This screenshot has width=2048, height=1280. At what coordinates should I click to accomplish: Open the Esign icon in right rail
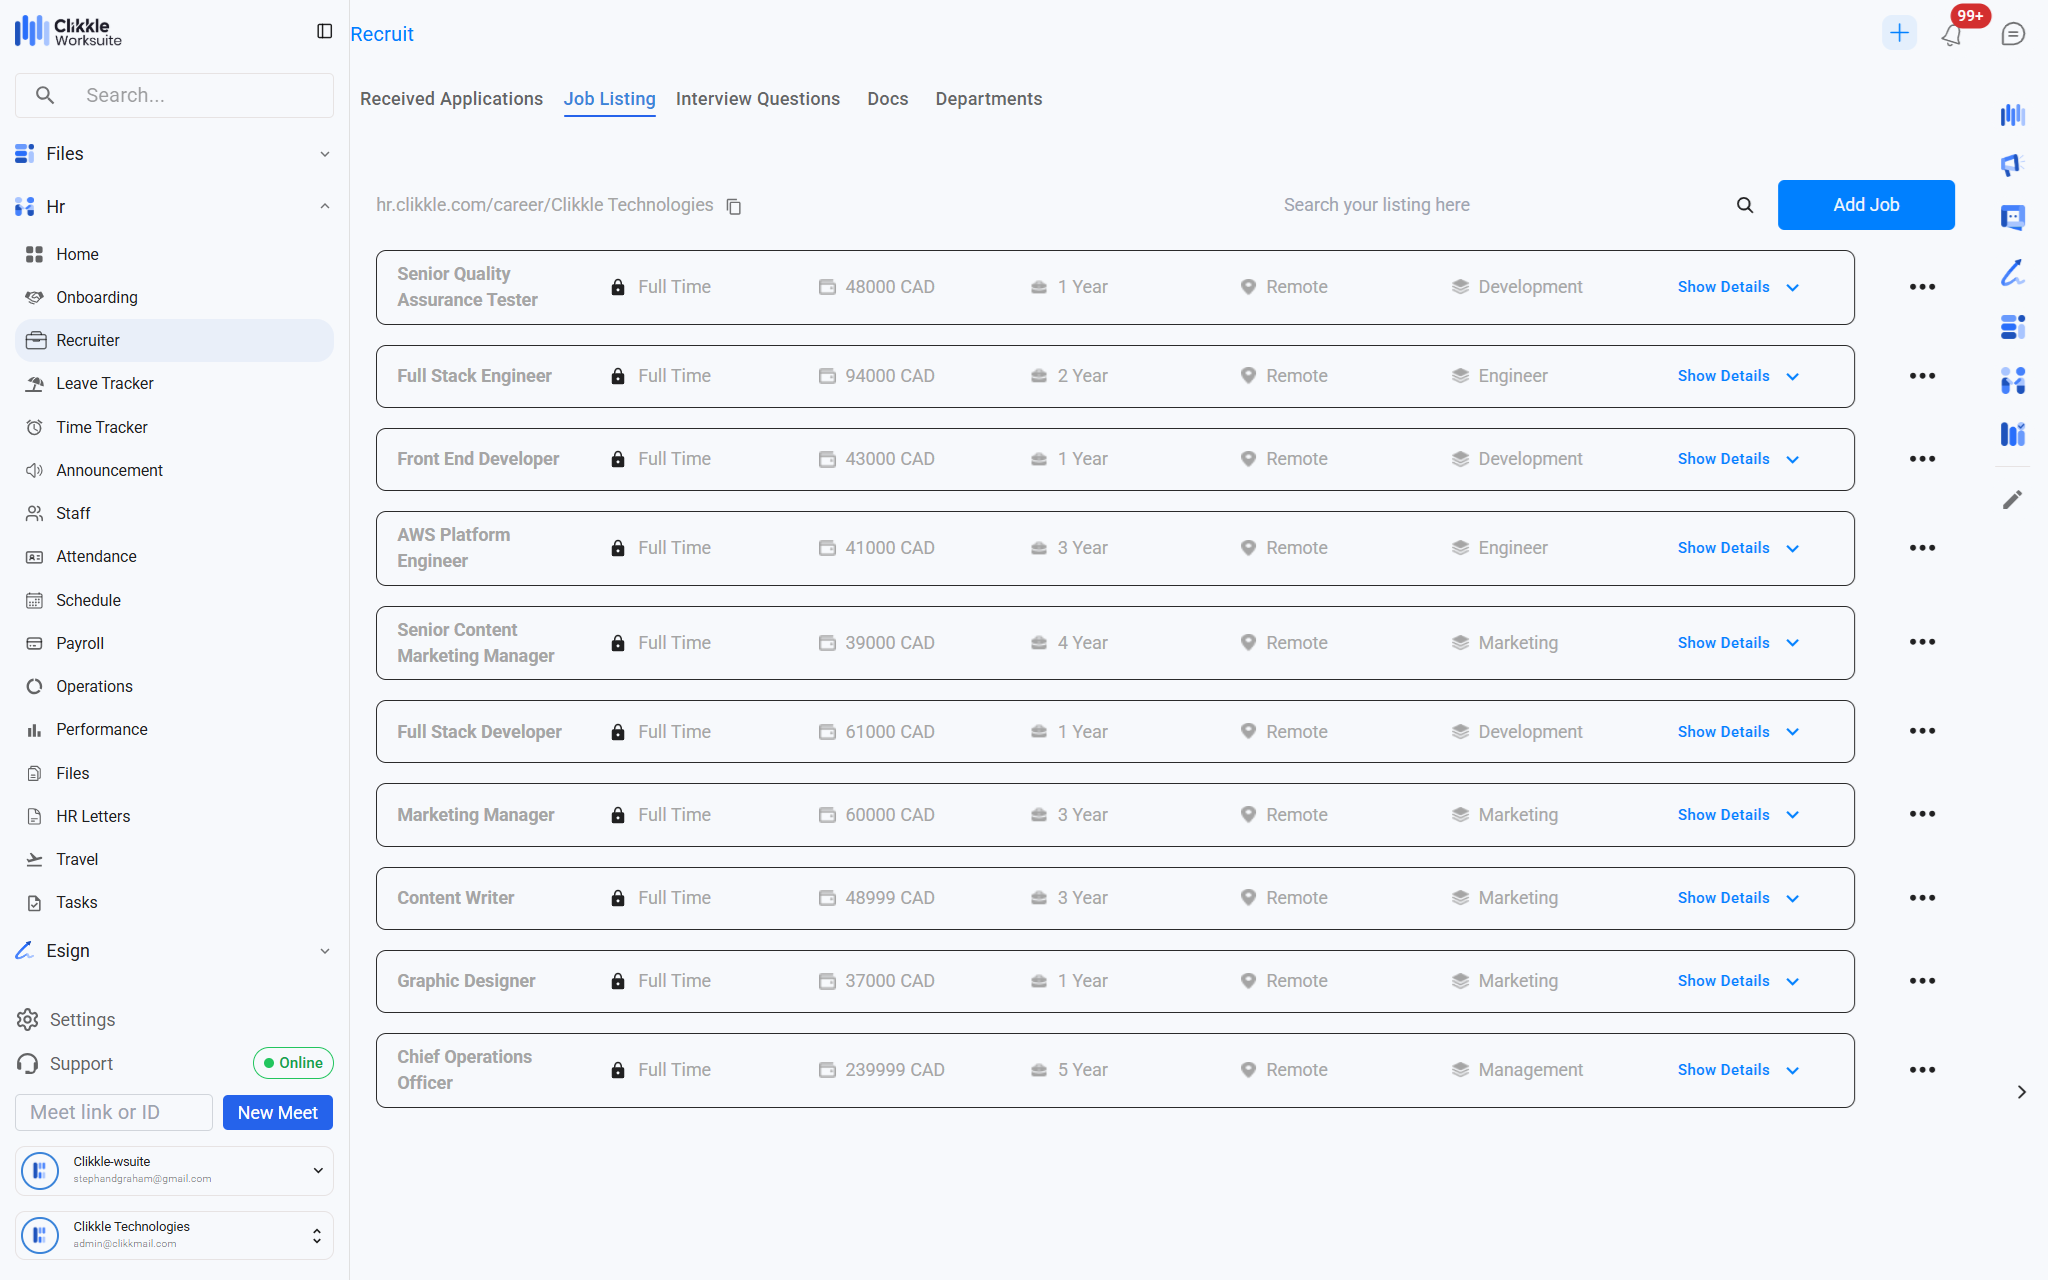tap(2012, 272)
